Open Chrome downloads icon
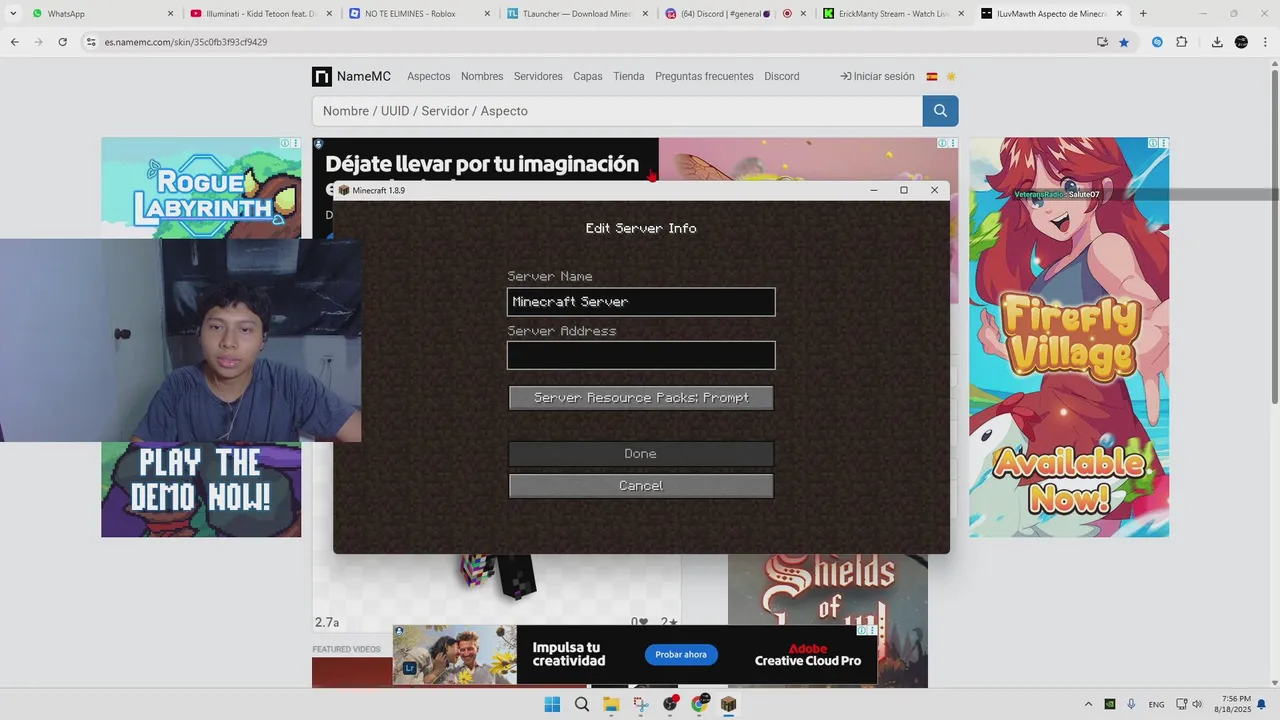1280x720 pixels. coord(1217,42)
